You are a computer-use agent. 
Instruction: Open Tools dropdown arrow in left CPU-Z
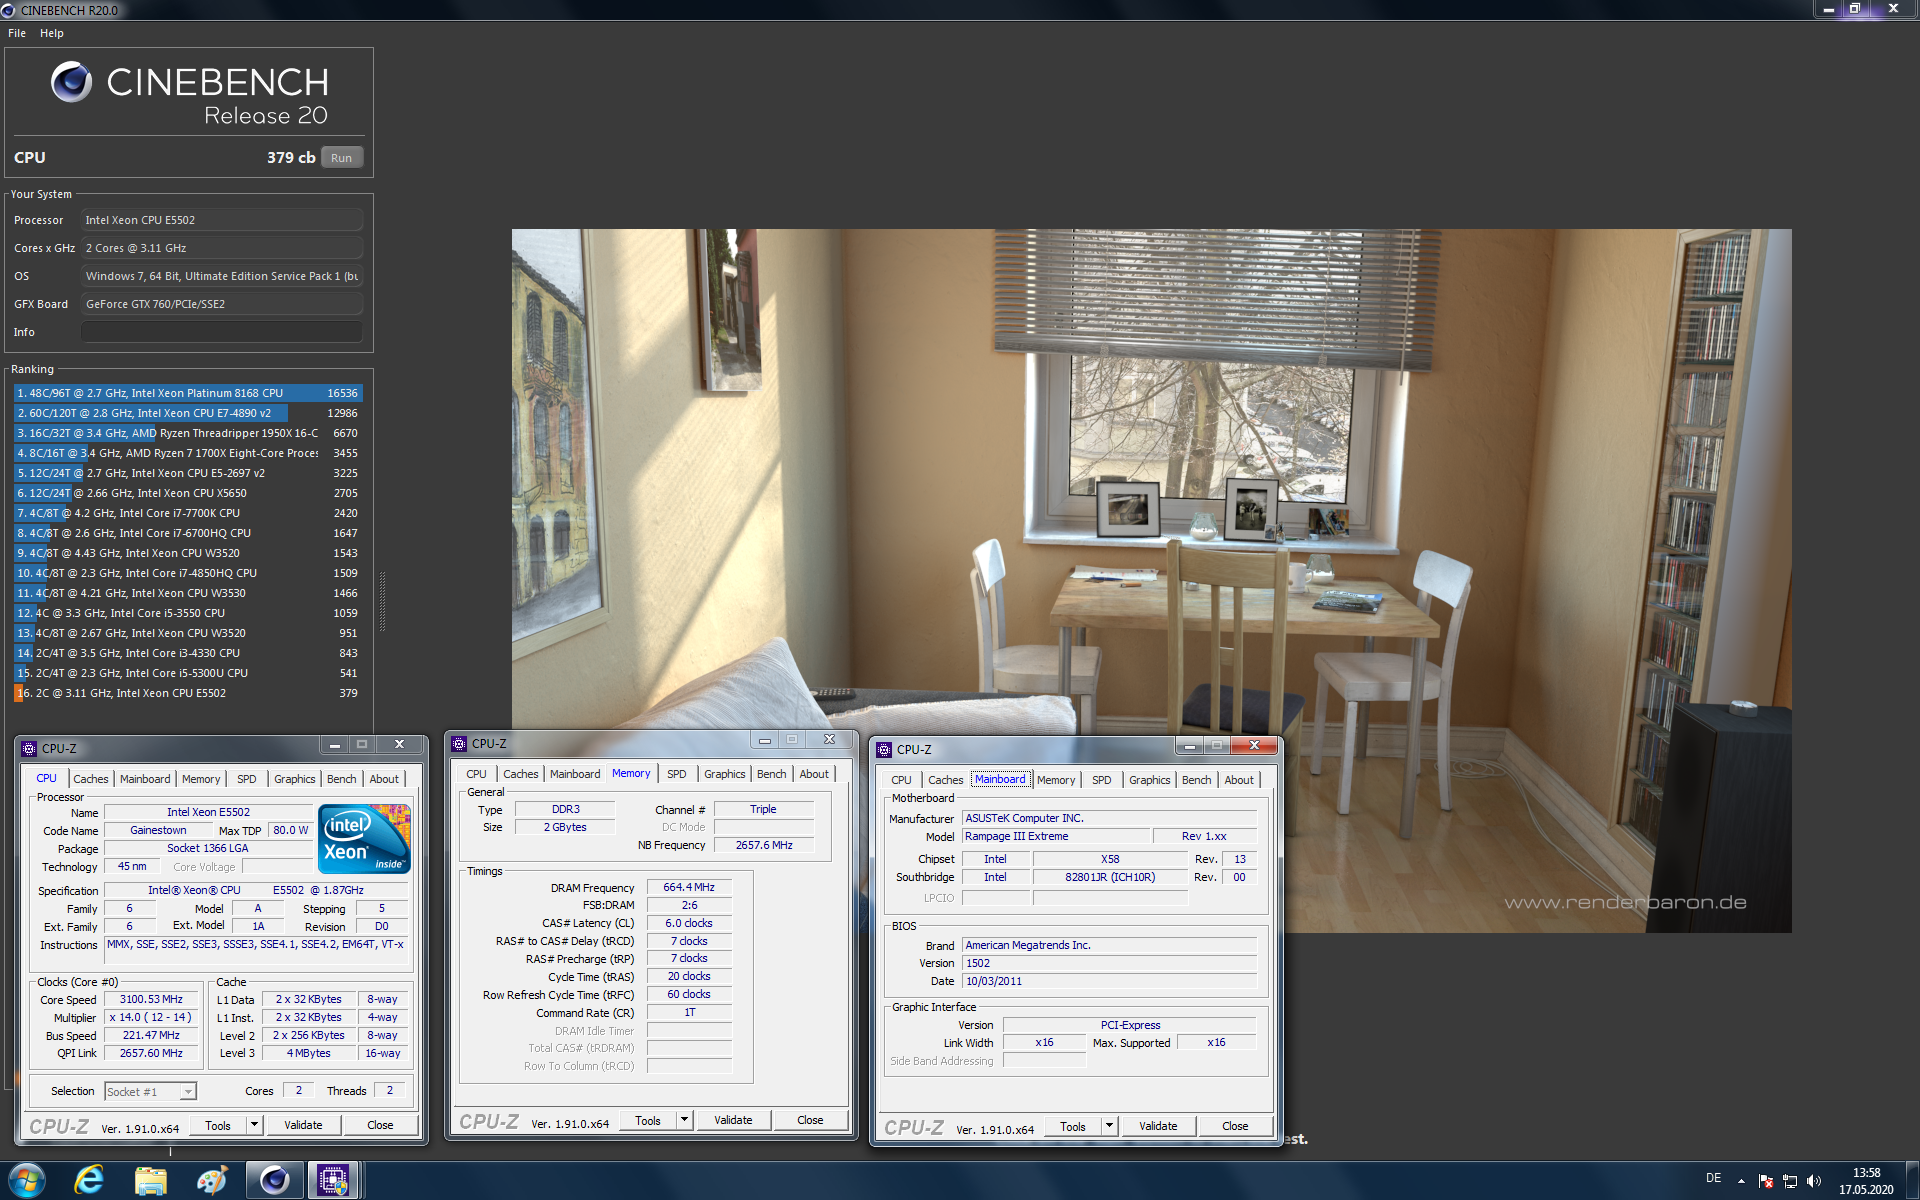click(x=254, y=1125)
